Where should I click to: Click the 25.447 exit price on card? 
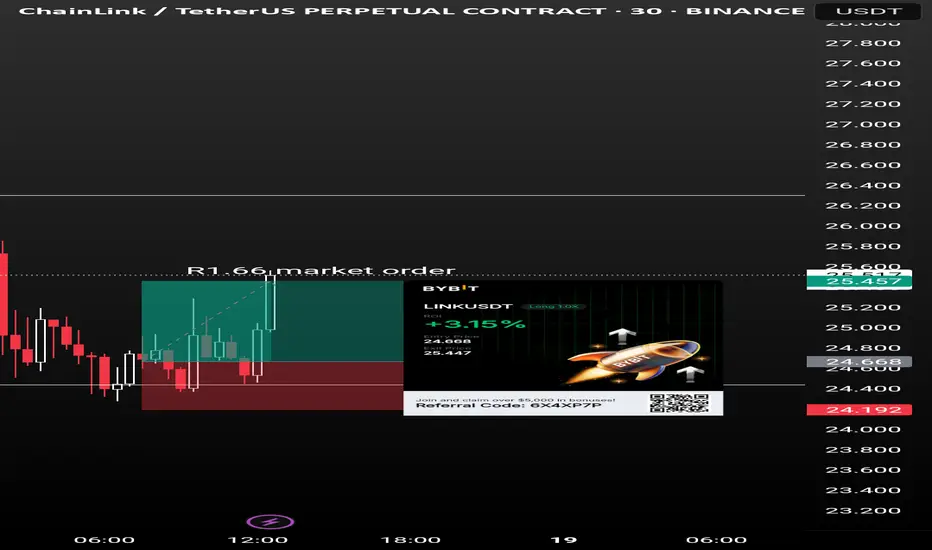(x=447, y=353)
